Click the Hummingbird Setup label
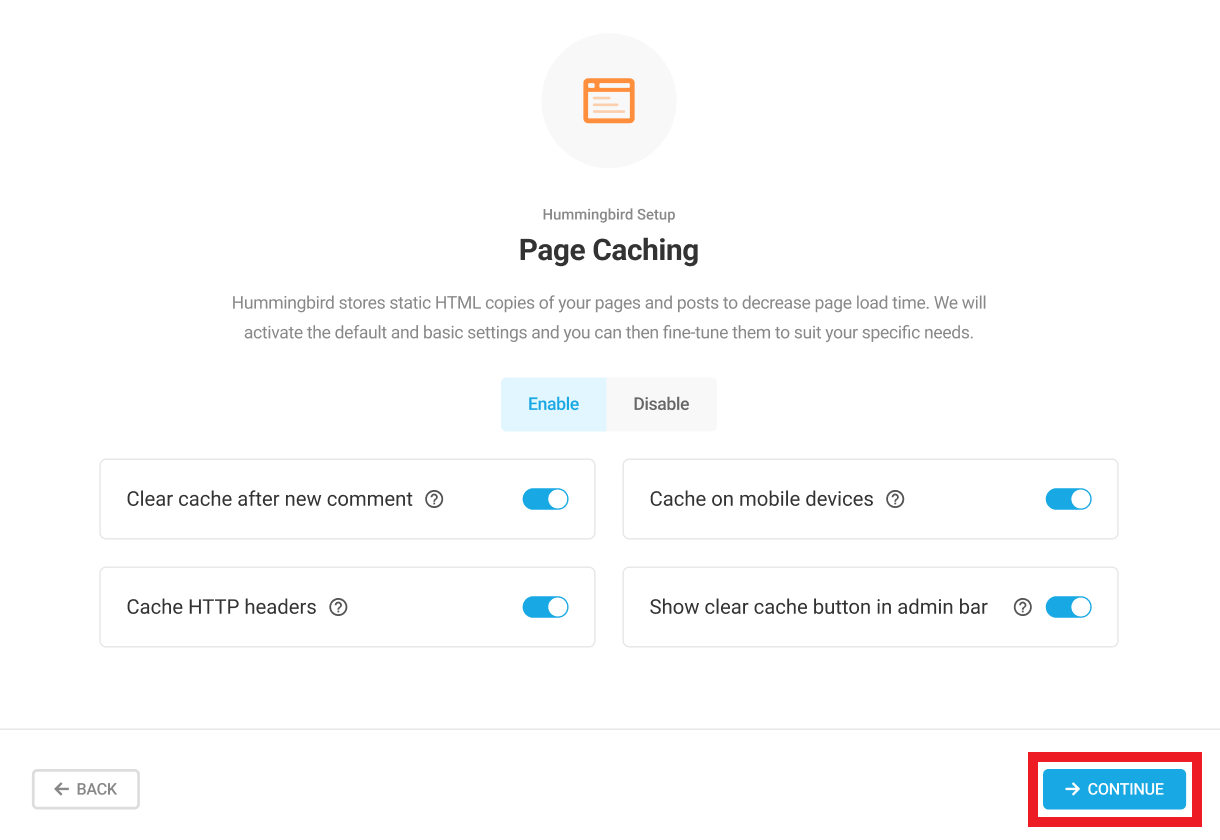 pyautogui.click(x=608, y=214)
